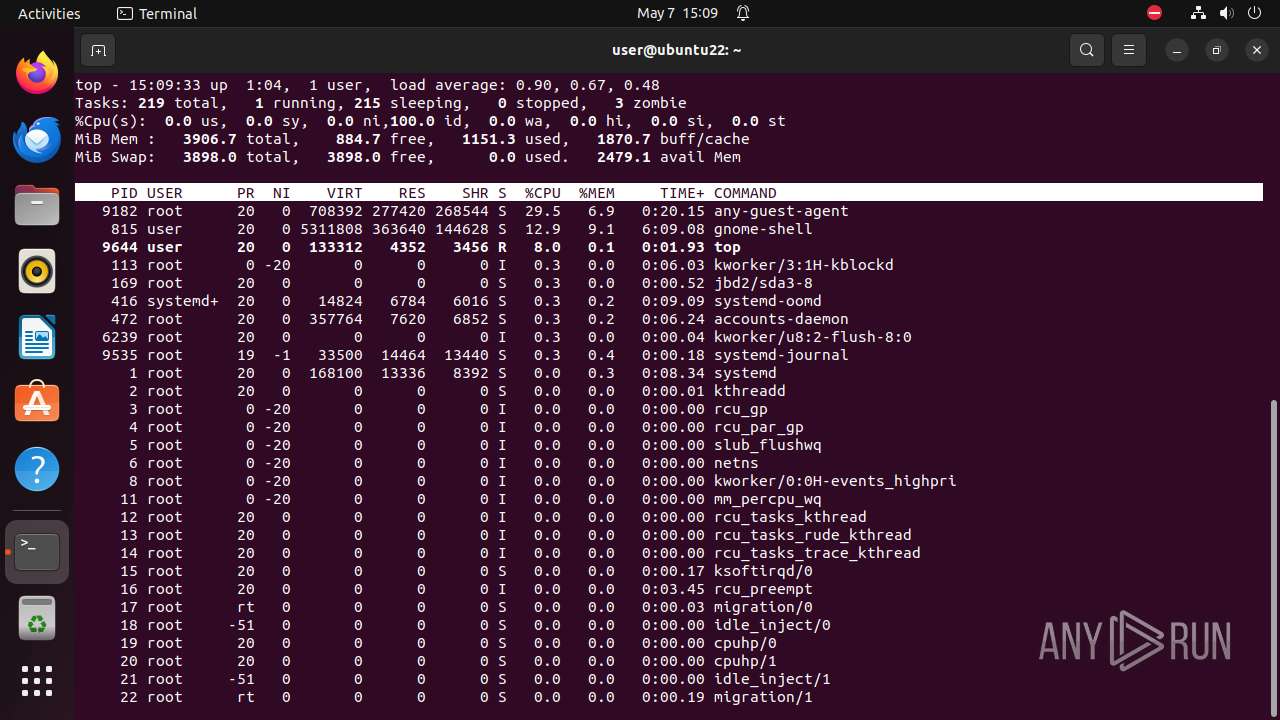The width and height of the screenshot is (1280, 720).
Task: Open the terminal hamburger menu
Action: [x=1129, y=50]
